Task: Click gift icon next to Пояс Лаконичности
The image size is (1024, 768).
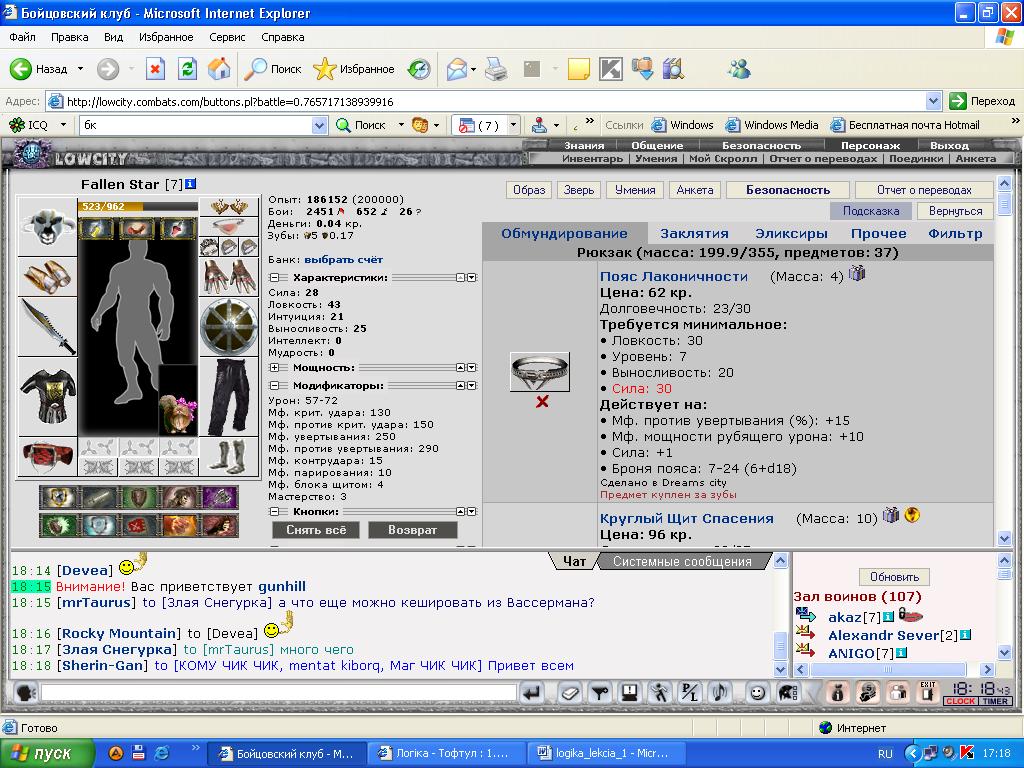Action: click(857, 274)
